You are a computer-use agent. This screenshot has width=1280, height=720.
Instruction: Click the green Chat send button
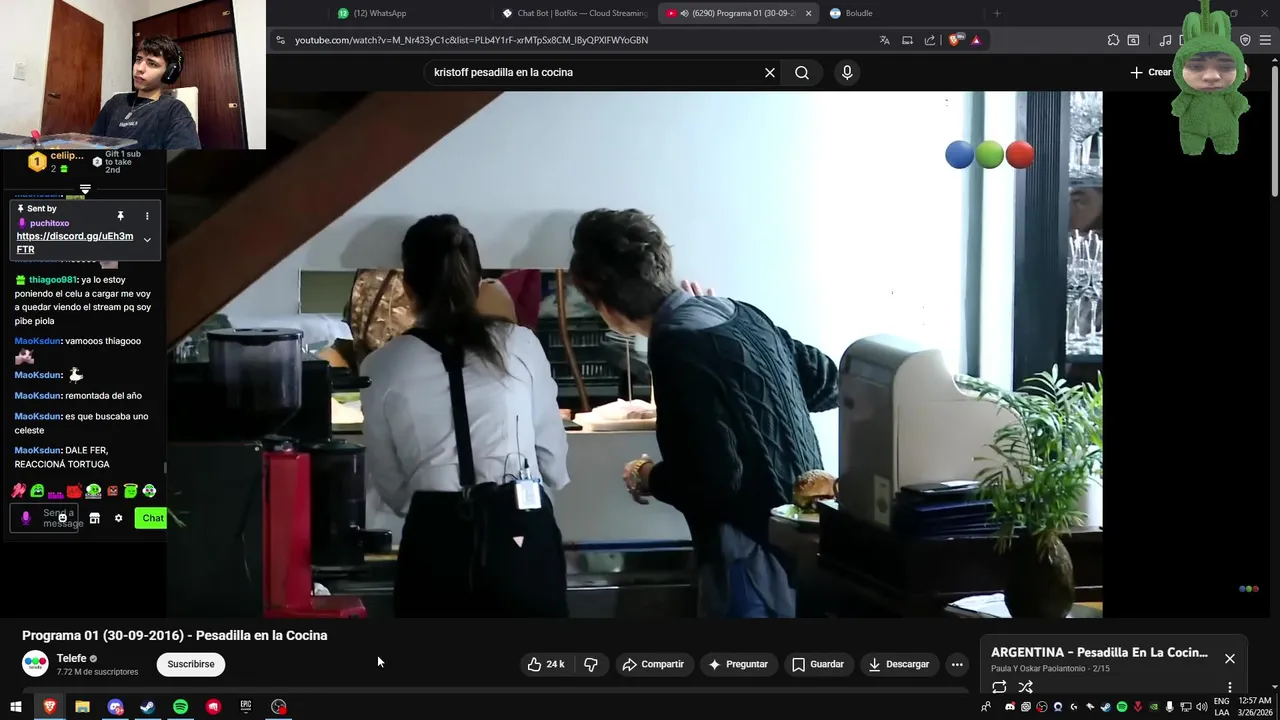[151, 518]
